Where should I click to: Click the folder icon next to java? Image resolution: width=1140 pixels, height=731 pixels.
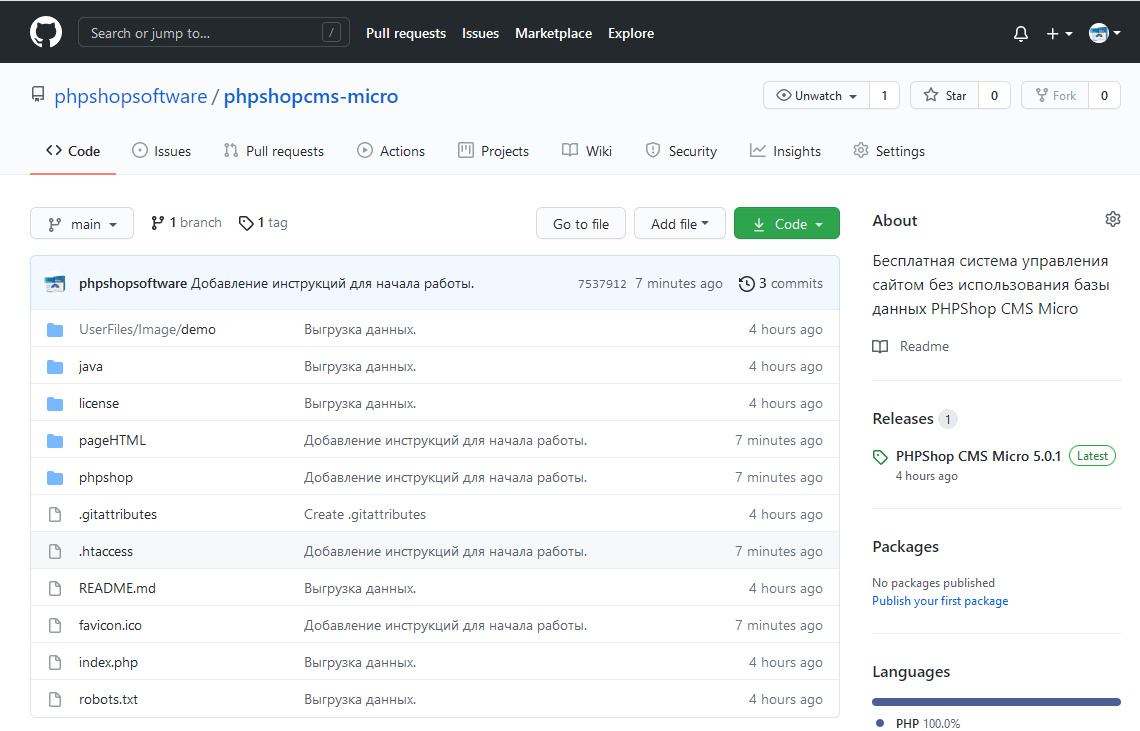pos(55,367)
